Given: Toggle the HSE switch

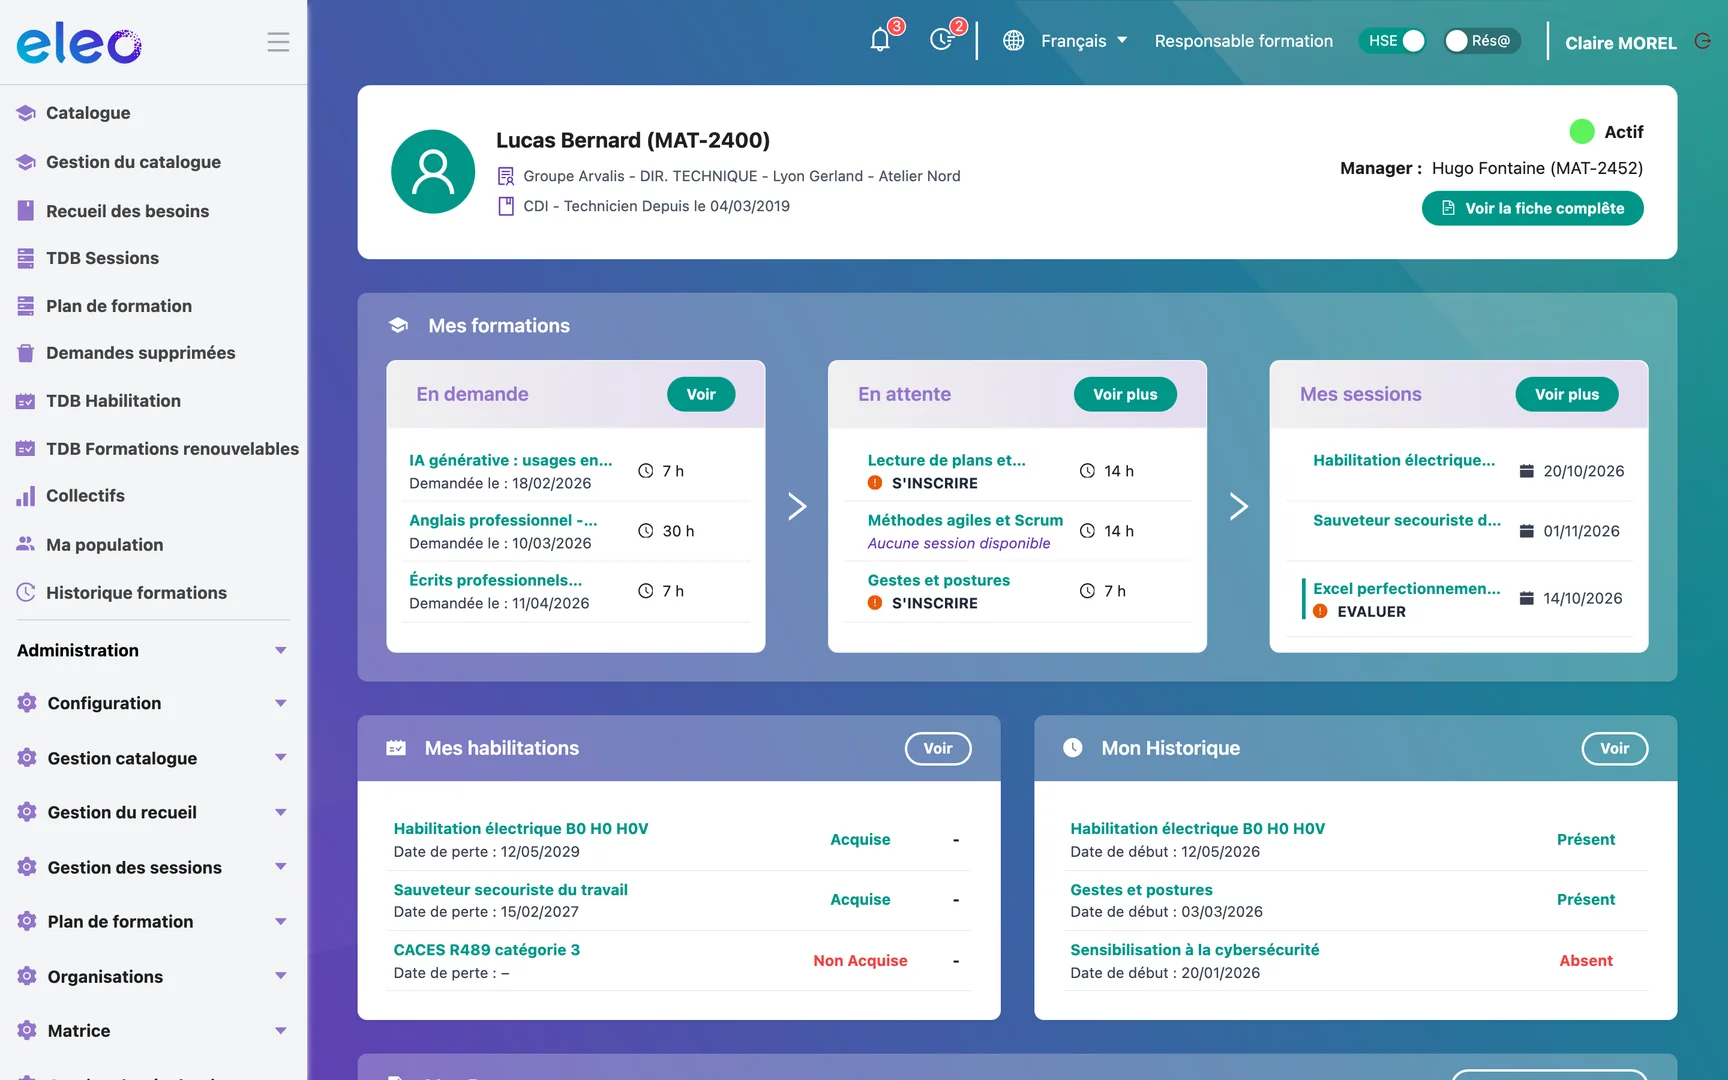Looking at the screenshot, I should pos(1392,41).
